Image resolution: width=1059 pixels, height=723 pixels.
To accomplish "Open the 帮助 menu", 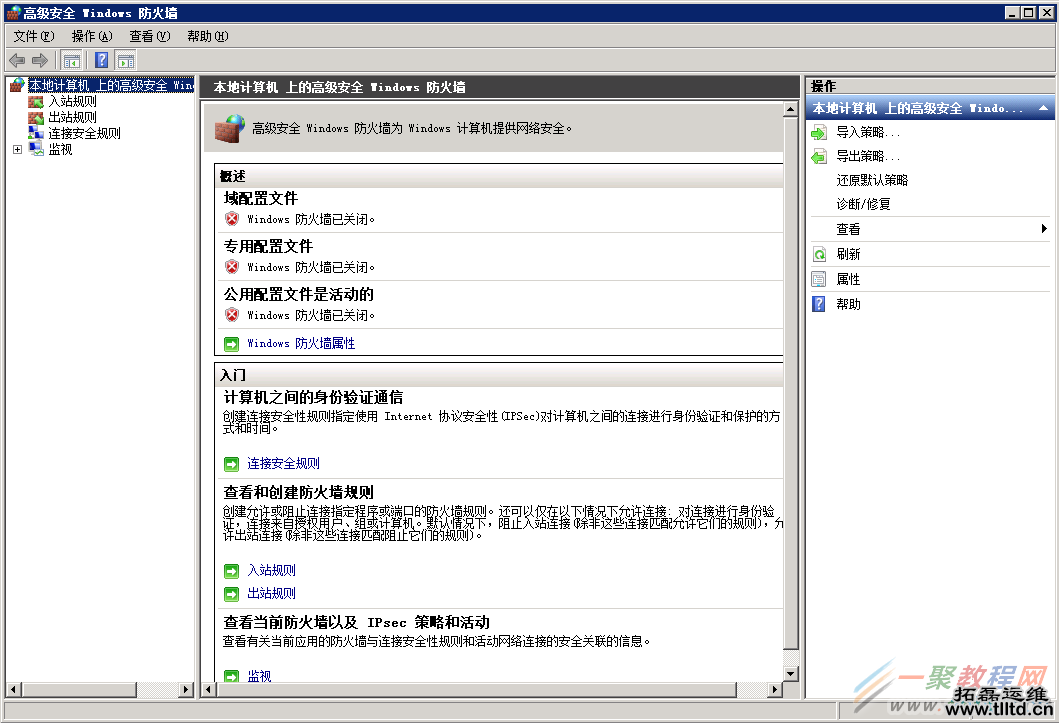I will pos(204,35).
